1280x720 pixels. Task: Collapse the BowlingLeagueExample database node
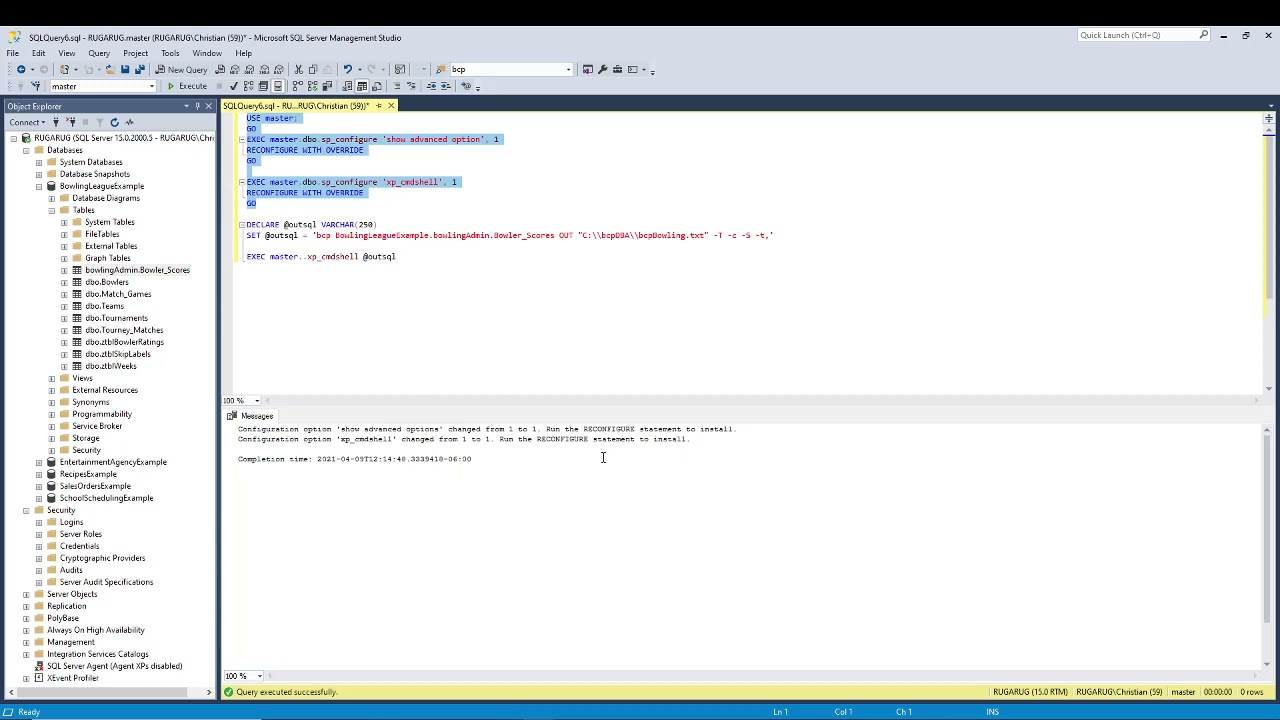(x=39, y=186)
